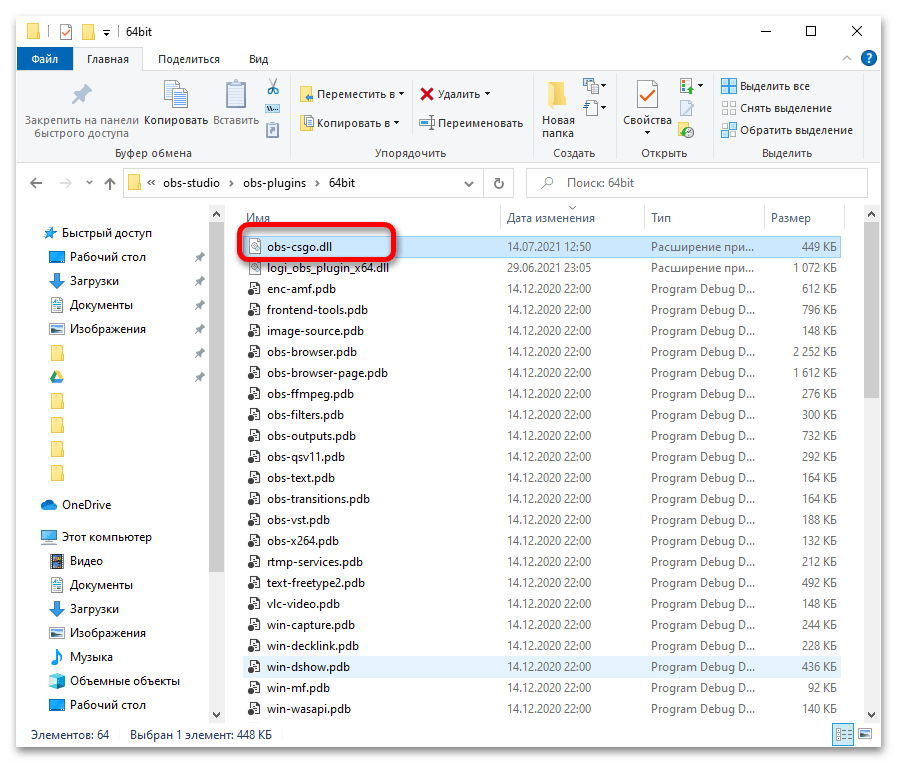Select obs-browser.pdb file
897x763 pixels.
(541, 352)
